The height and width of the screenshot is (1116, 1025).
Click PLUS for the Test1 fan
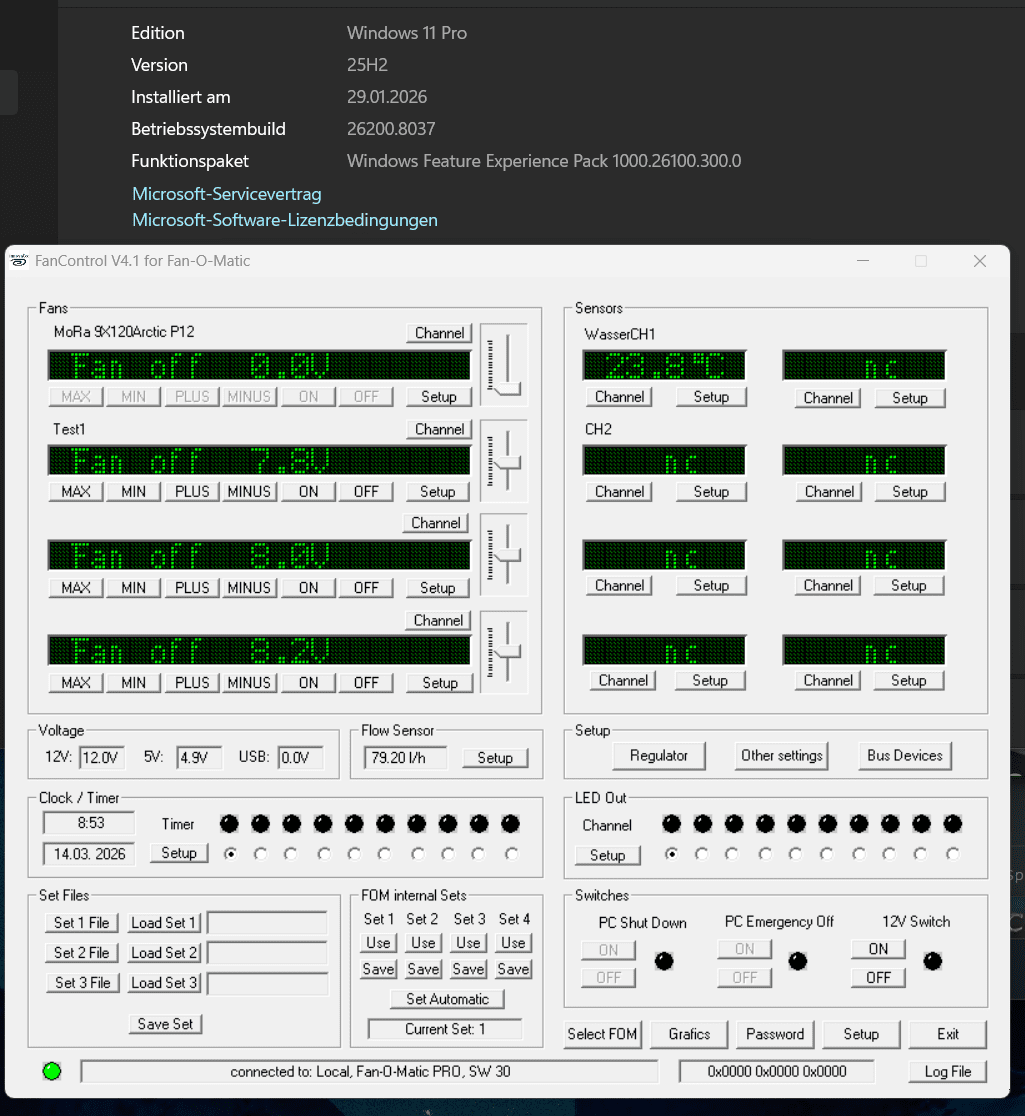(192, 492)
